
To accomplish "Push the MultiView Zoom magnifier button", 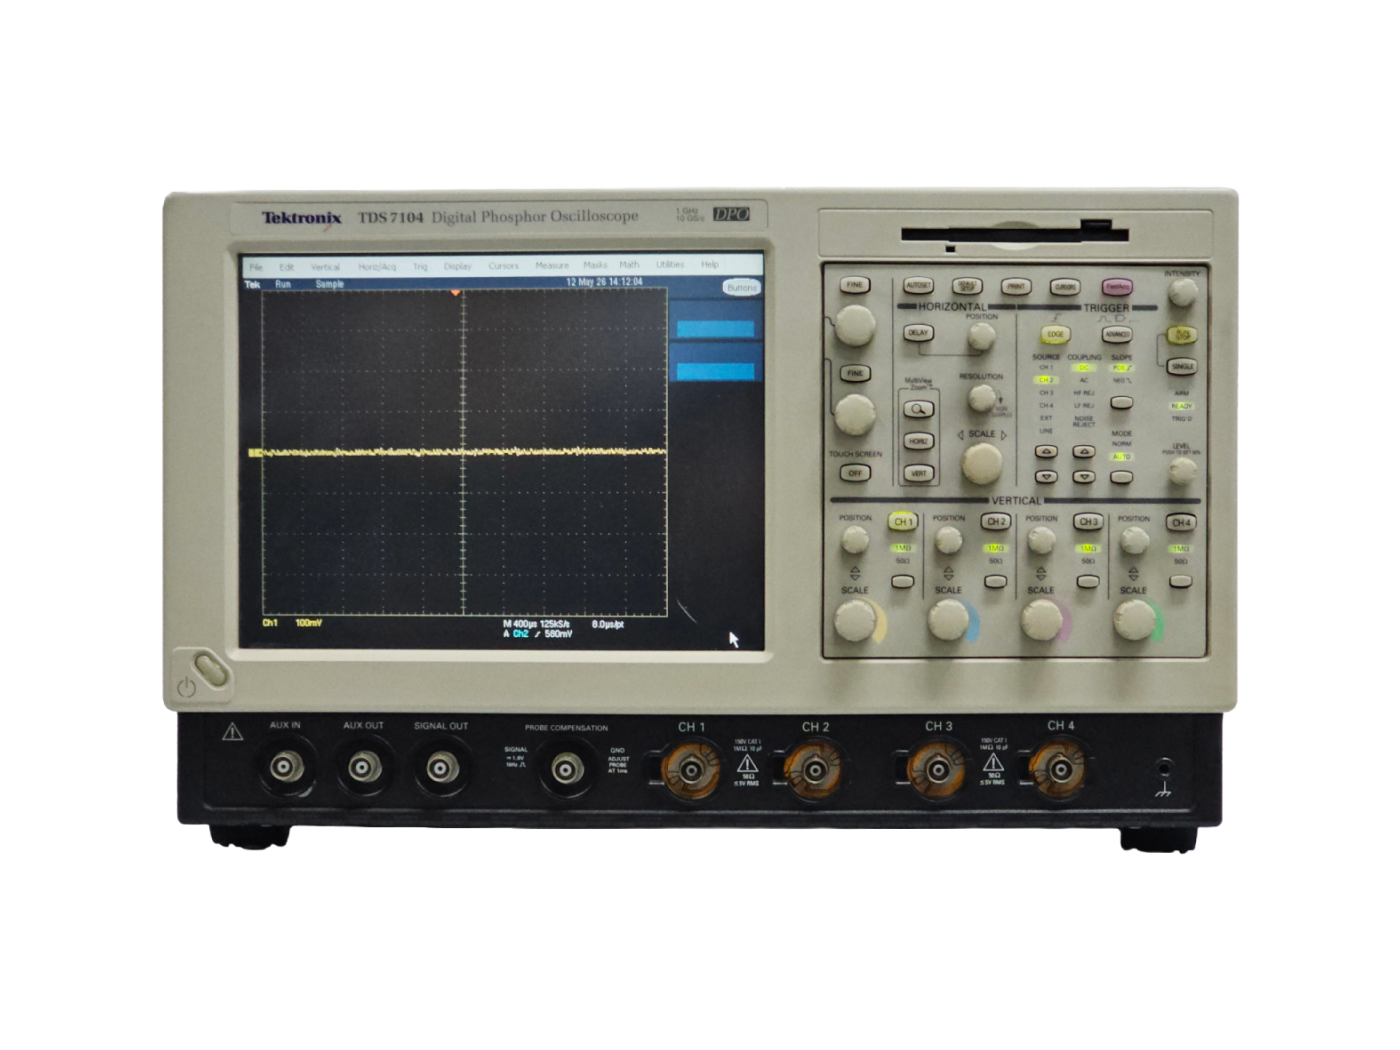I will (918, 409).
